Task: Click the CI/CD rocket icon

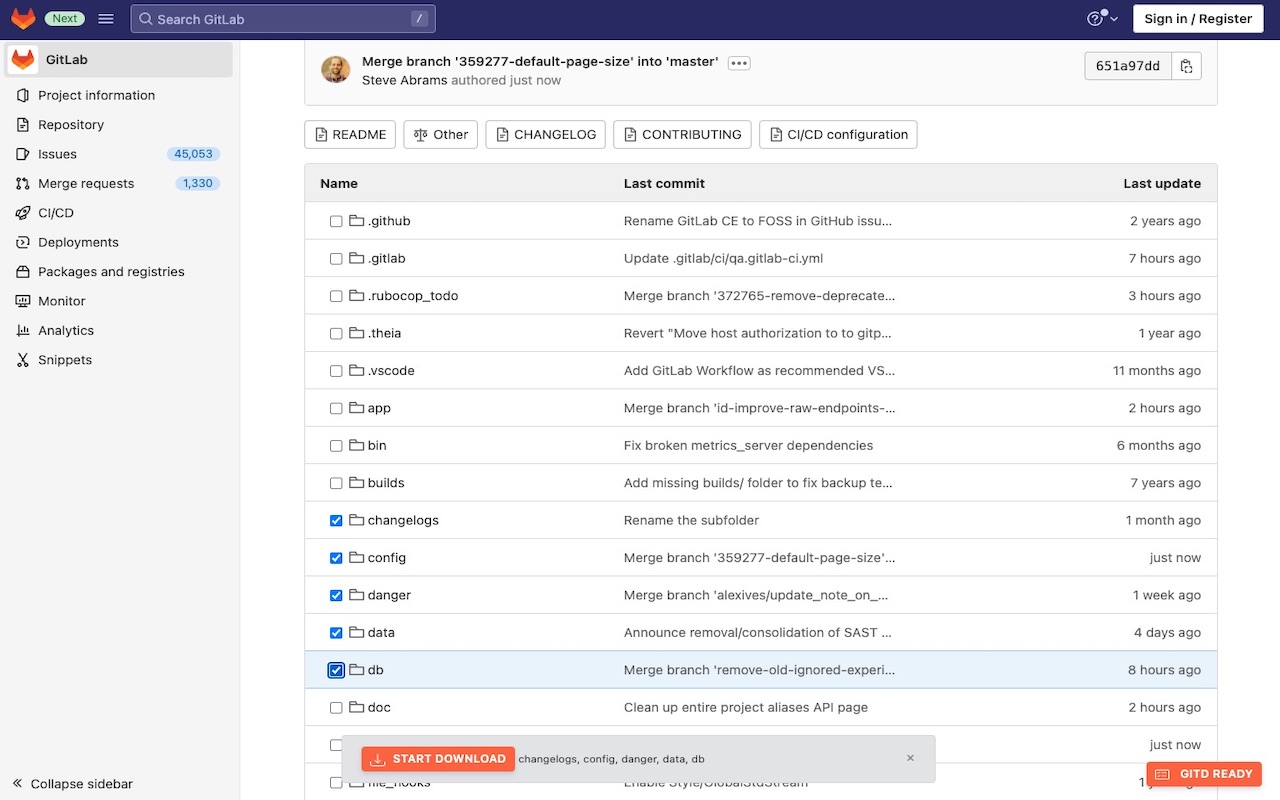Action: [23, 213]
